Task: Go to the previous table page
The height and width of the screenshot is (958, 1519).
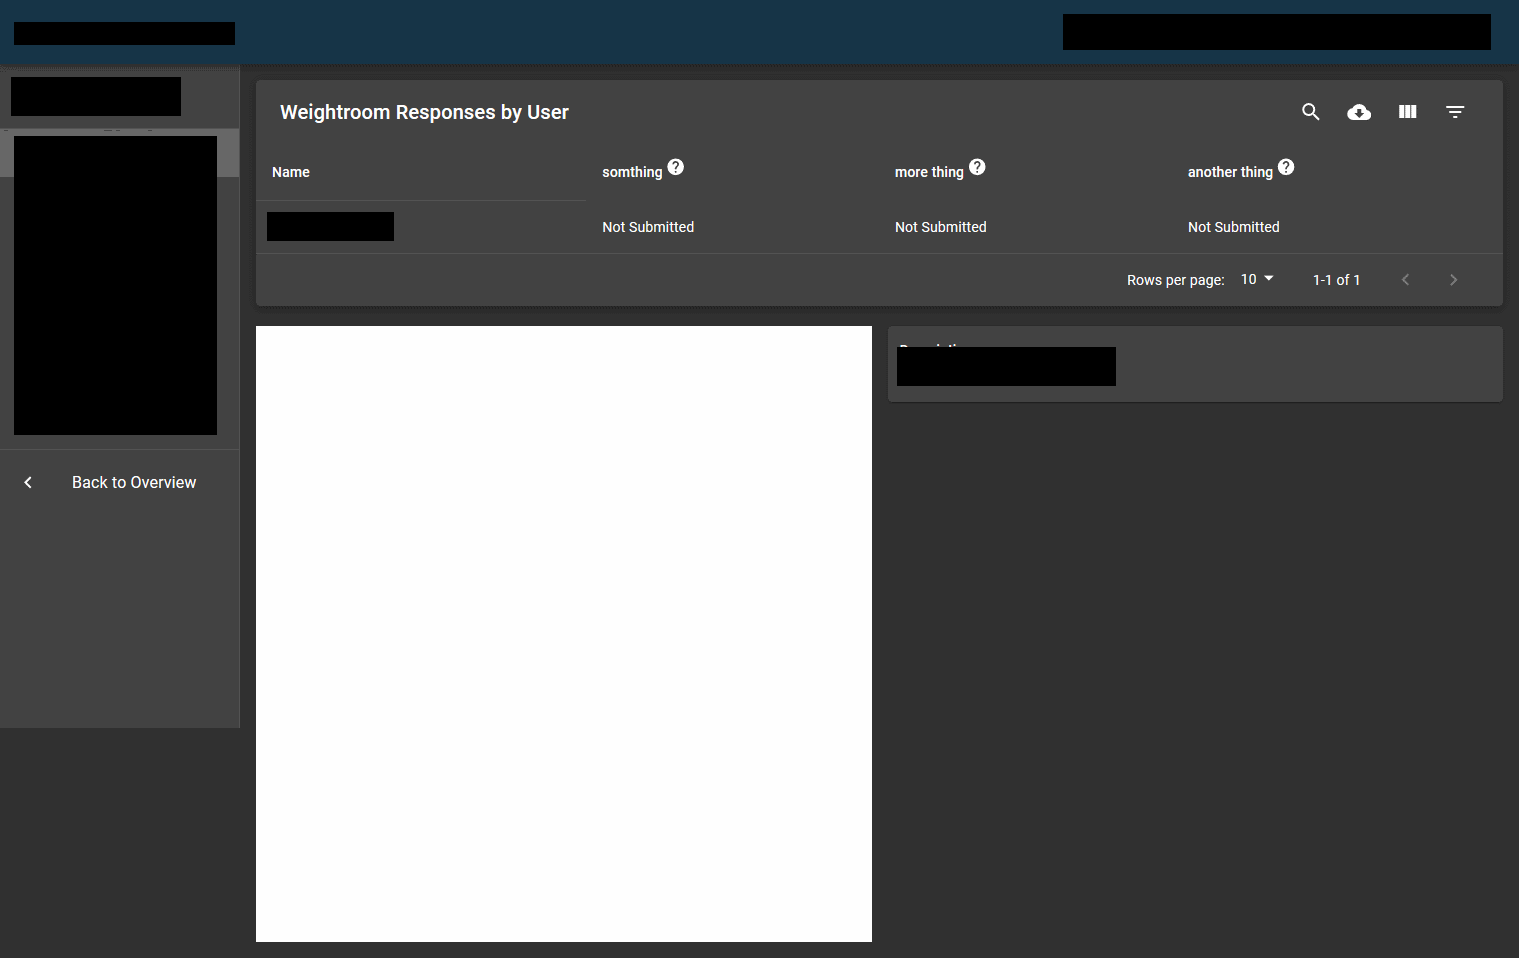Action: (x=1405, y=280)
